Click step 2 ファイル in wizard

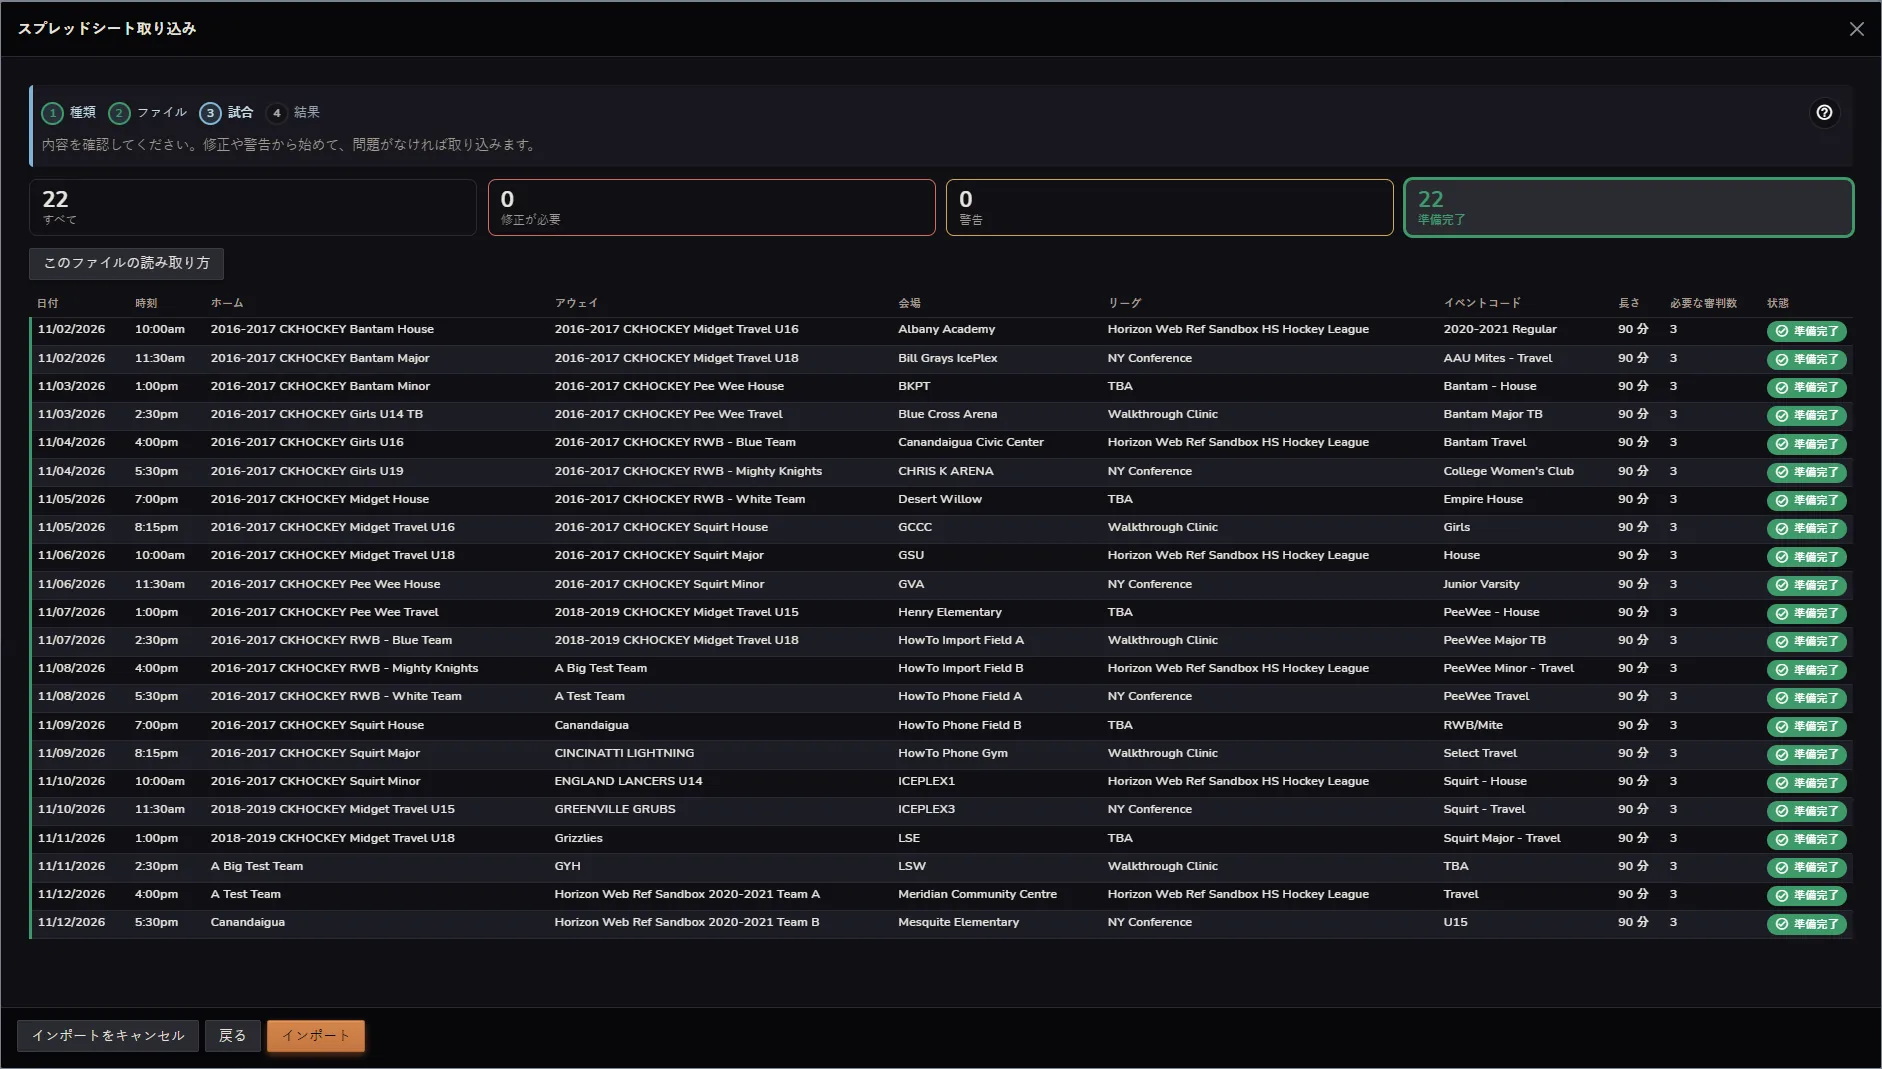pos(148,113)
